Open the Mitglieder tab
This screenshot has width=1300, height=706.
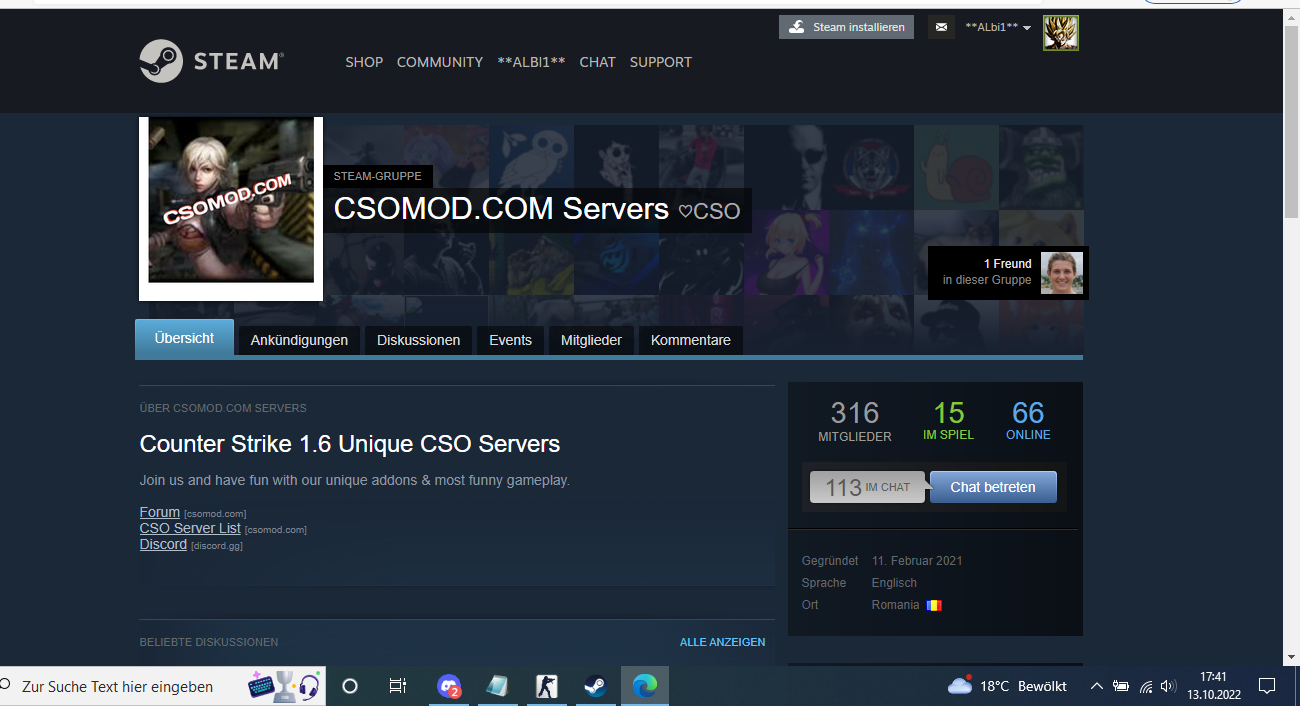[x=591, y=340]
